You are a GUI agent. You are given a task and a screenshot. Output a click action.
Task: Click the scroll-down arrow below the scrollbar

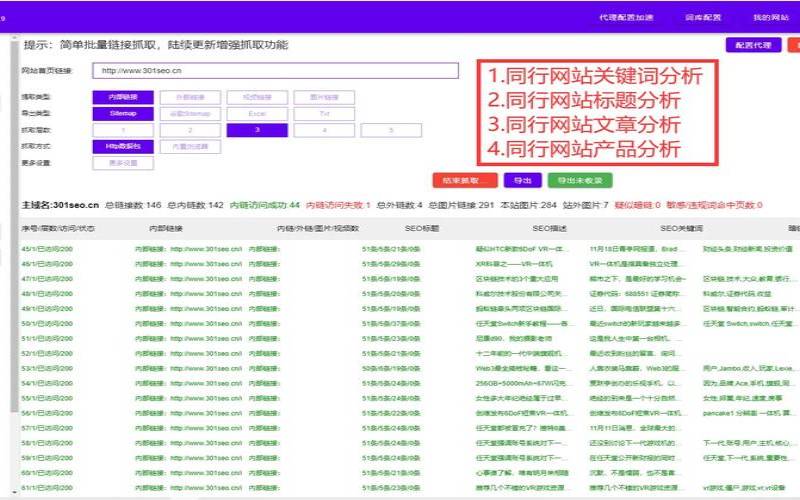pos(14,492)
